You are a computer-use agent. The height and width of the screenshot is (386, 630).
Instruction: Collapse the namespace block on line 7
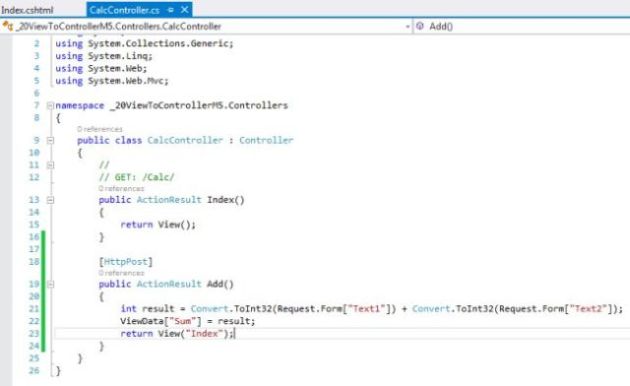(50, 106)
